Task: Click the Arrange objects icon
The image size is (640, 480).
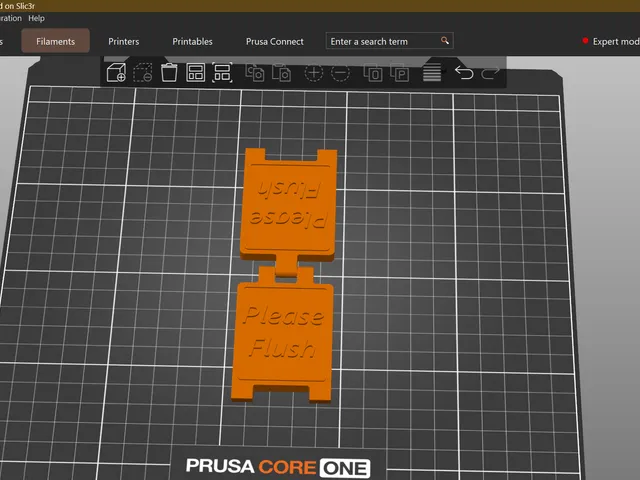Action: click(x=196, y=73)
